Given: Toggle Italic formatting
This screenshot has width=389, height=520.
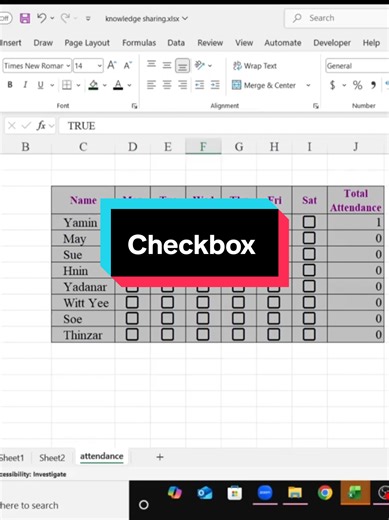Looking at the screenshot, I should (25, 85).
